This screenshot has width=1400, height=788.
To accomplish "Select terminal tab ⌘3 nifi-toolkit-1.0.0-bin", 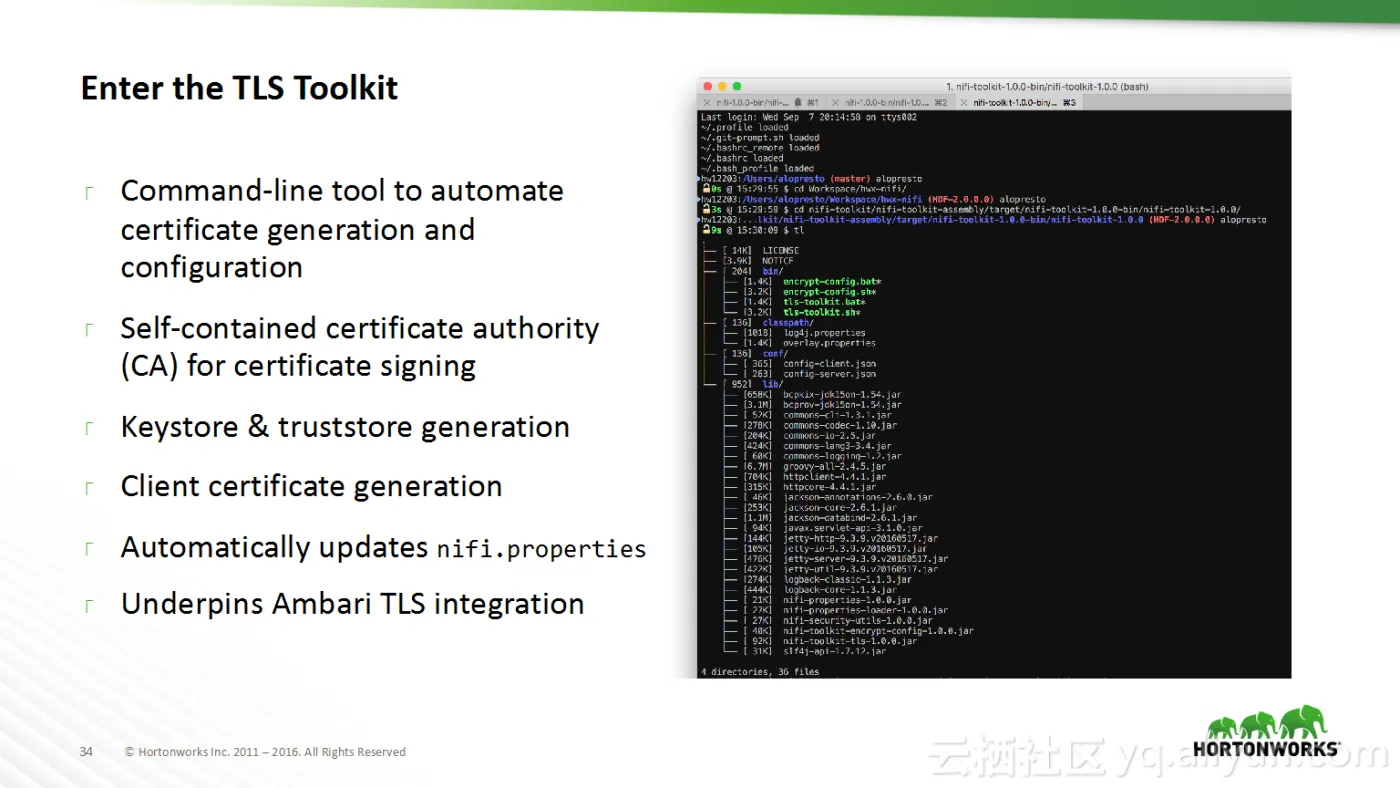I will 1018,102.
